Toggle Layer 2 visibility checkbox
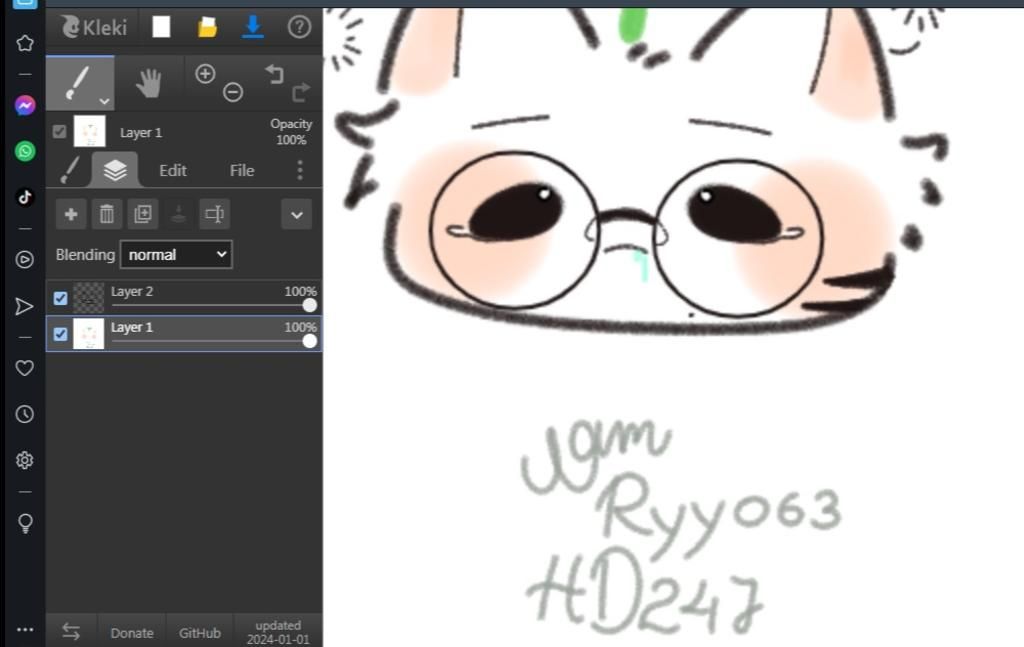 (x=60, y=298)
